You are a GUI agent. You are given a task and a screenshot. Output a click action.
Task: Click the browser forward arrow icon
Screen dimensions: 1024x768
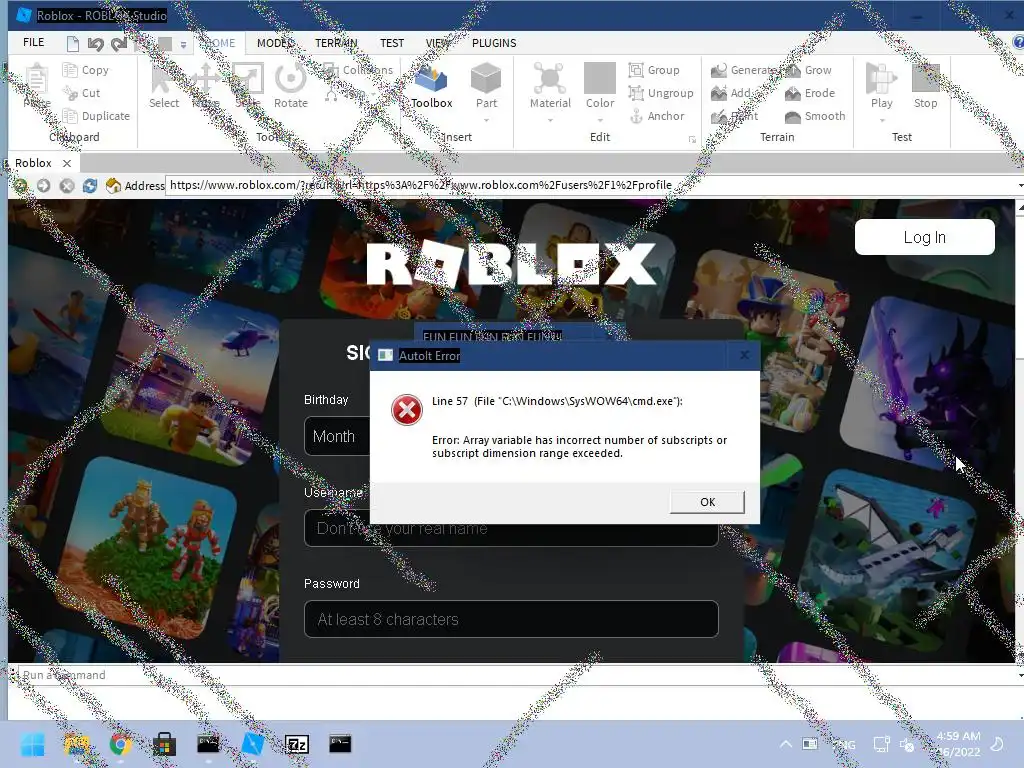43,185
